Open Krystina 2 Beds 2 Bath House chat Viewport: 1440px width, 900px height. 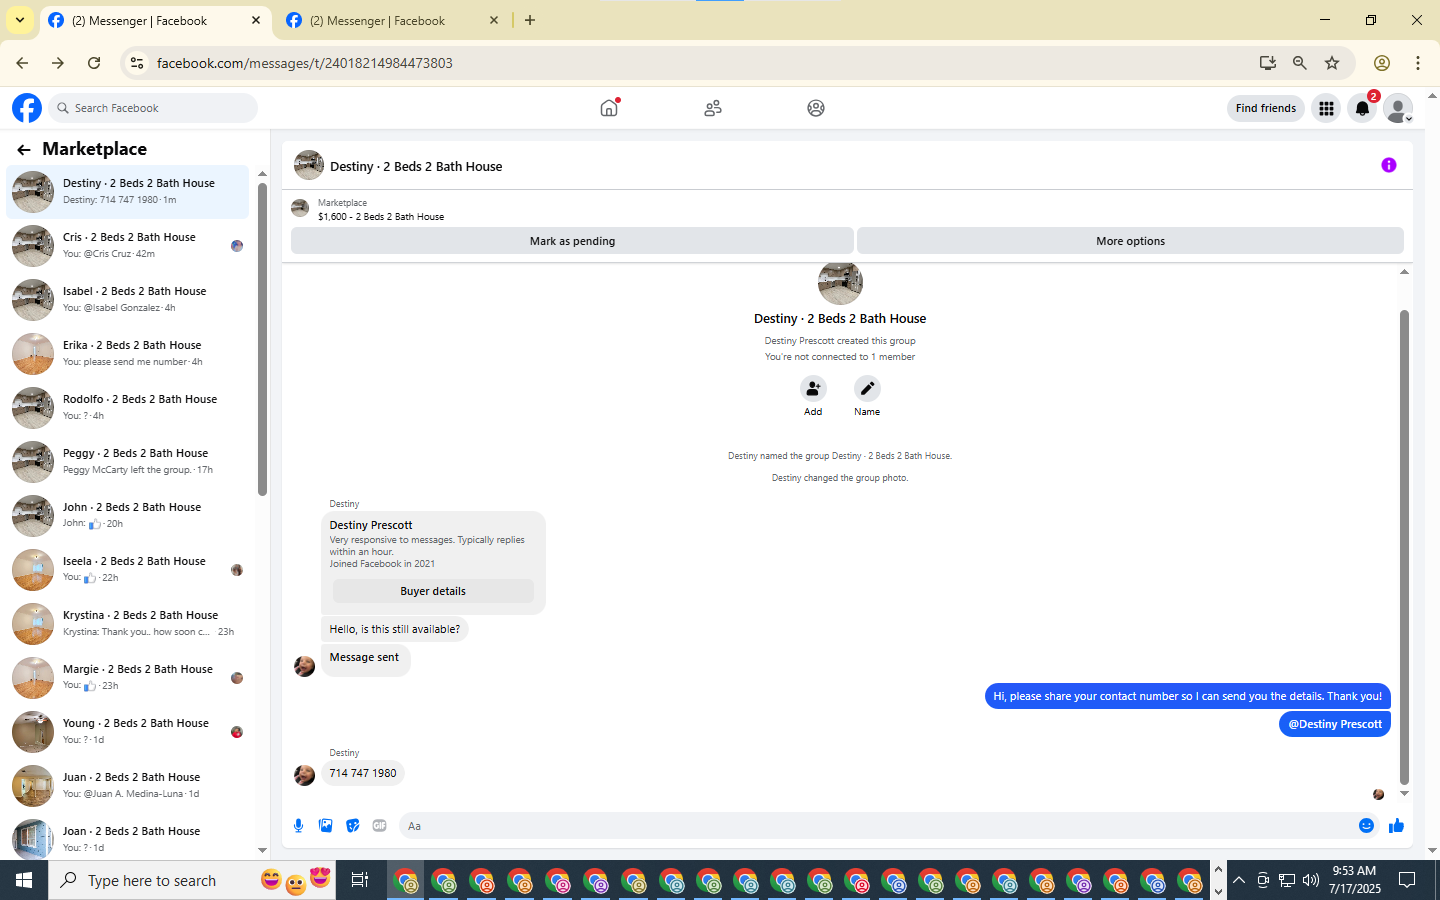(128, 624)
